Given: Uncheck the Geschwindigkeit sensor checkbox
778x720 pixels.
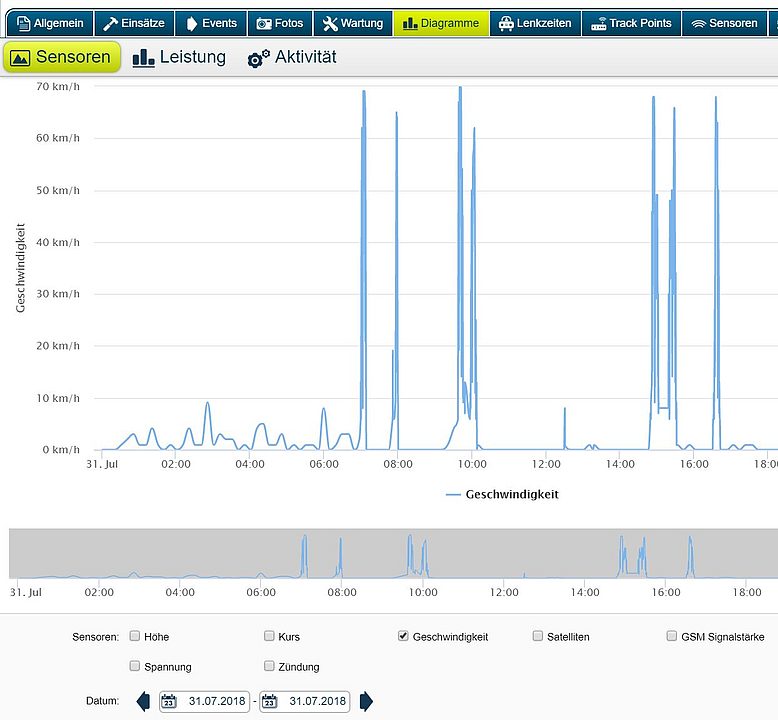Looking at the screenshot, I should (x=403, y=636).
